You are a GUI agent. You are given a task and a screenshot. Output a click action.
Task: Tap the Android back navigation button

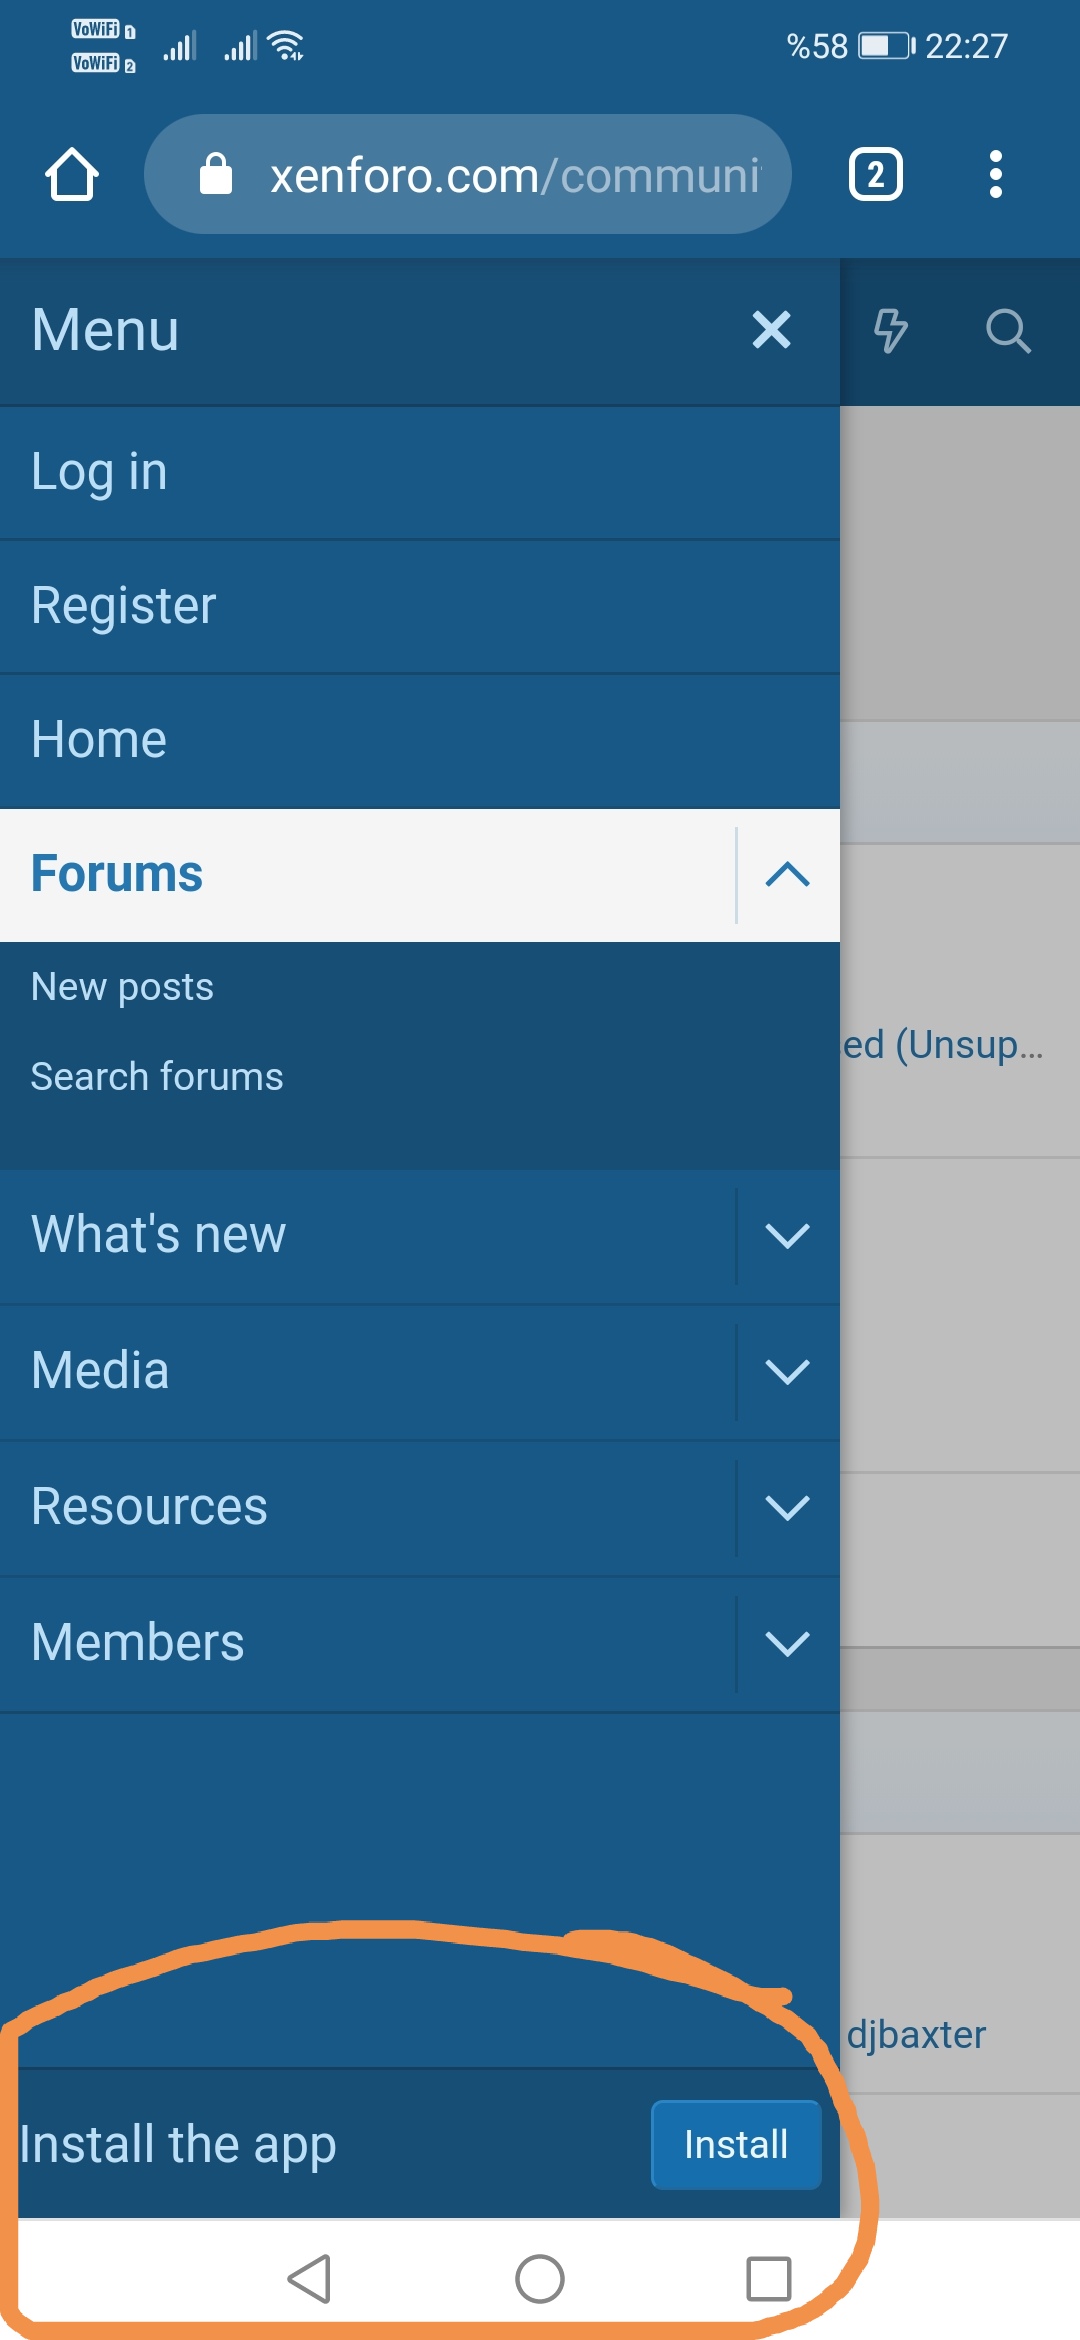pos(309,2279)
